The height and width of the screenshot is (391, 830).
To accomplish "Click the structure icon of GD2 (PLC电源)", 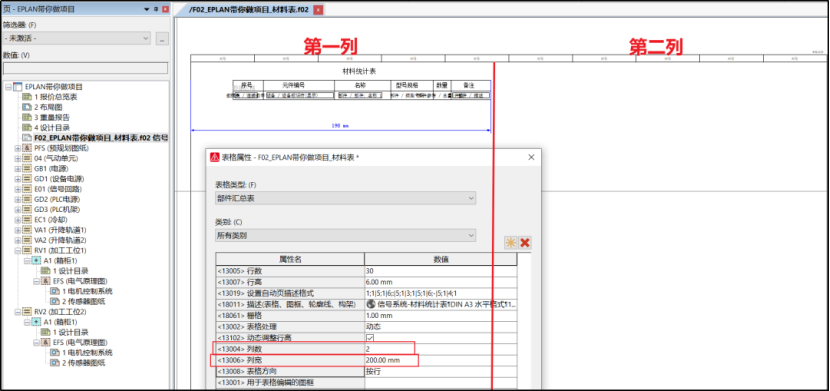I will [x=27, y=199].
